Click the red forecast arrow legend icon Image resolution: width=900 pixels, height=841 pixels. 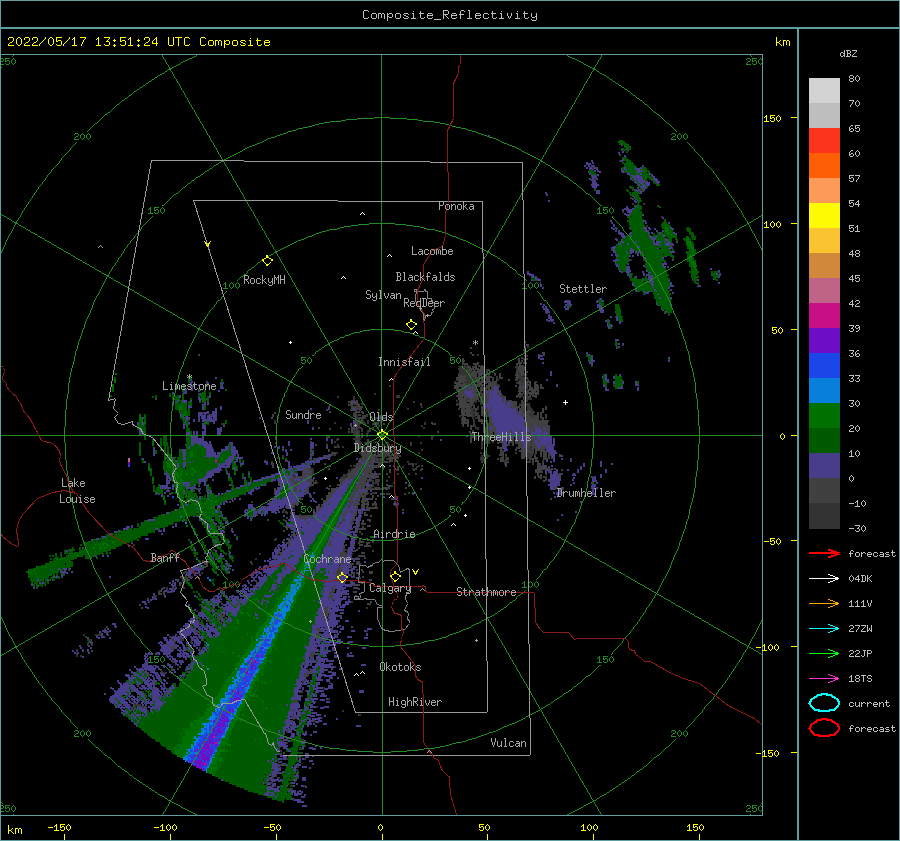coord(824,553)
